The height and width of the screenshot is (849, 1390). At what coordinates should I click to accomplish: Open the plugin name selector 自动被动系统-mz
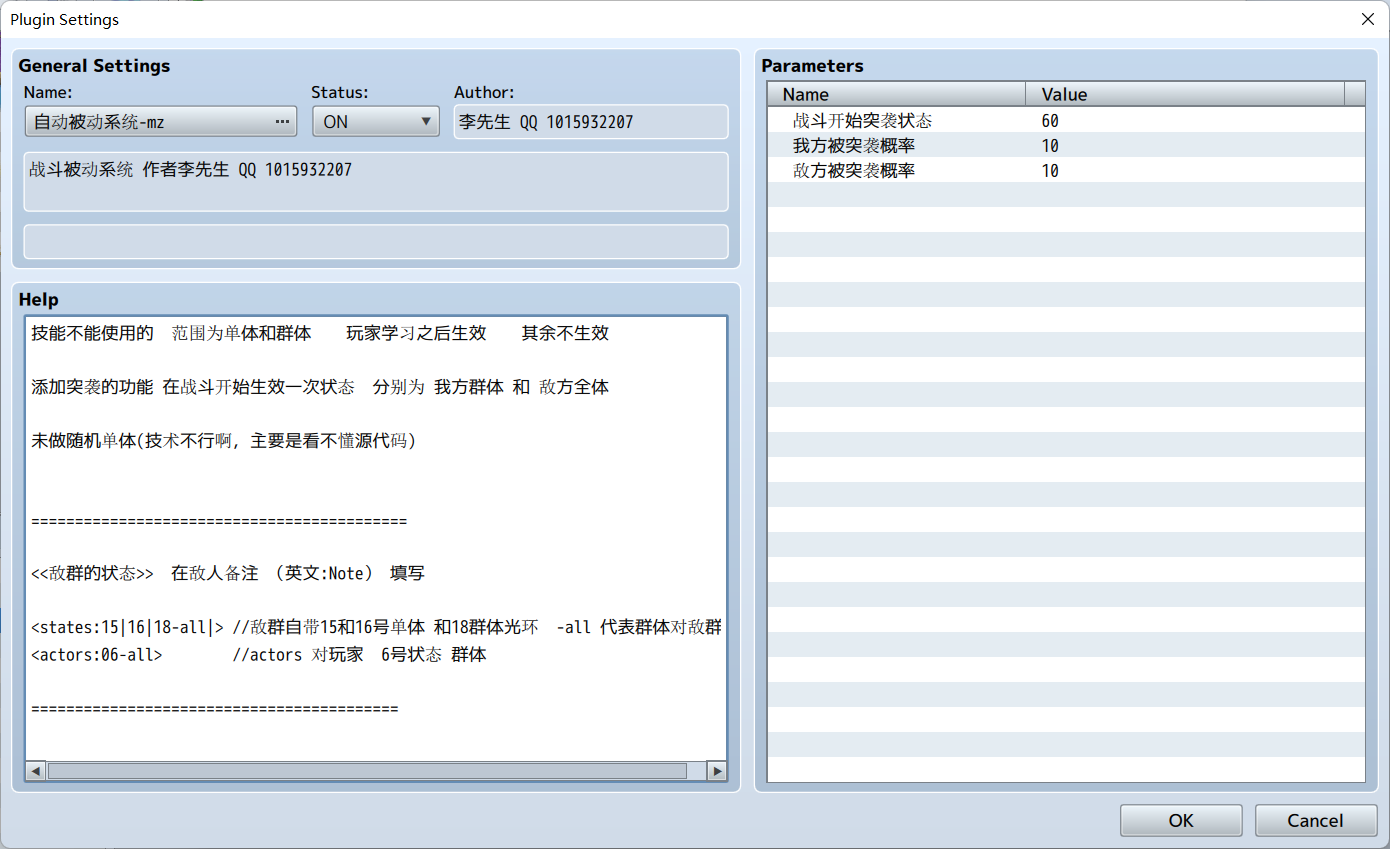pos(160,122)
